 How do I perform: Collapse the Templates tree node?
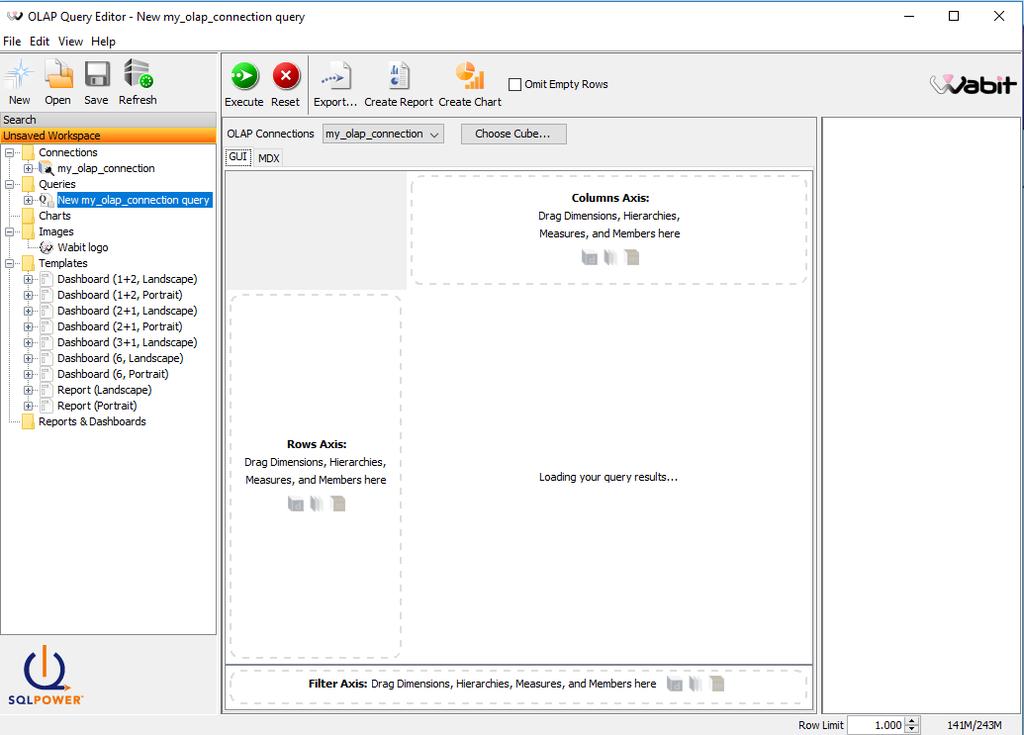(x=9, y=263)
